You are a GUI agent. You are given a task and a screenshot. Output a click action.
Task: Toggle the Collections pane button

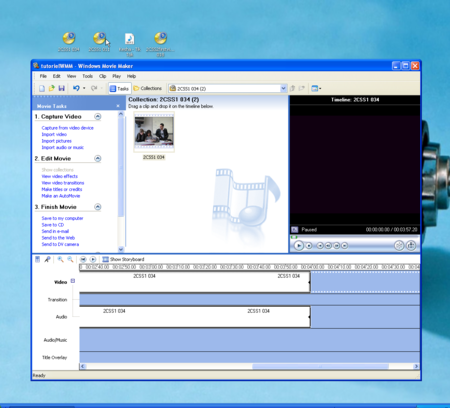tap(148, 88)
